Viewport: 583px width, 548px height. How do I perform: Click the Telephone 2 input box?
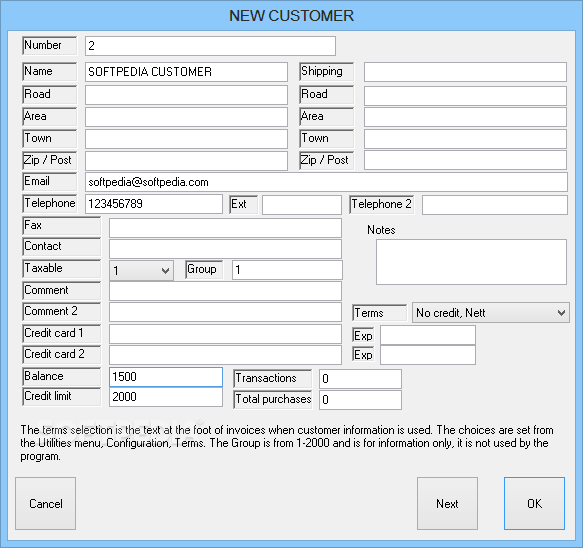495,205
